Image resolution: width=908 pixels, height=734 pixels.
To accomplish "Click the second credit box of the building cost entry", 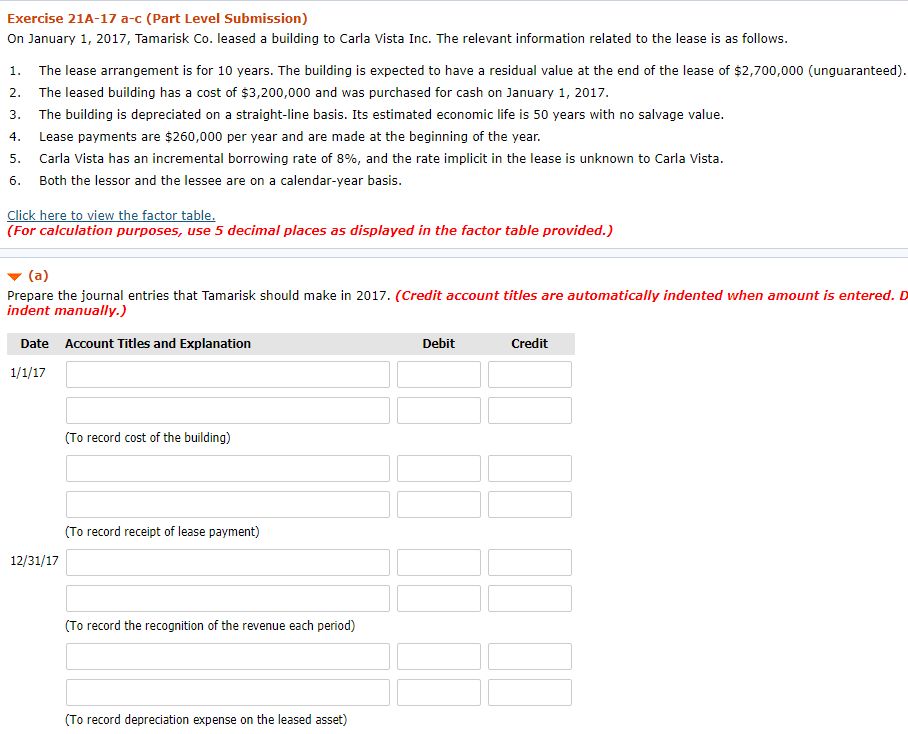I will tap(529, 409).
